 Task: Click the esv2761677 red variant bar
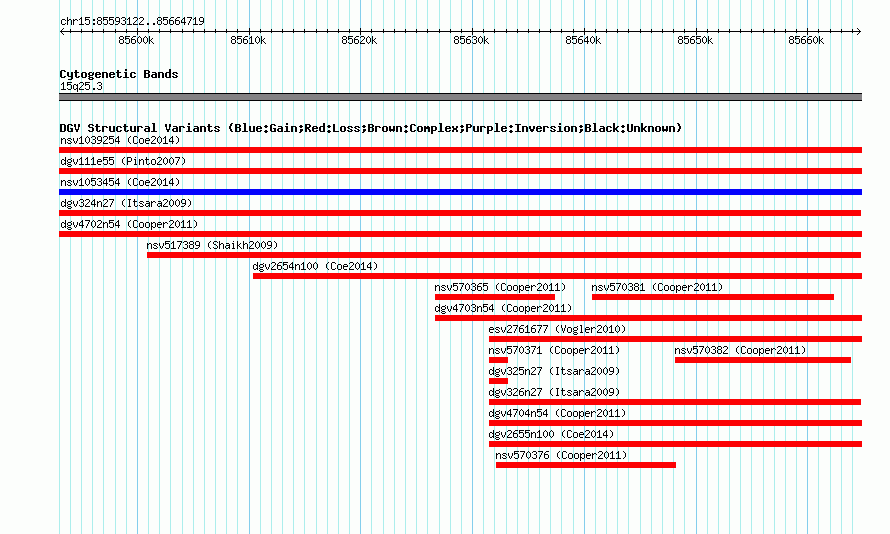point(675,339)
